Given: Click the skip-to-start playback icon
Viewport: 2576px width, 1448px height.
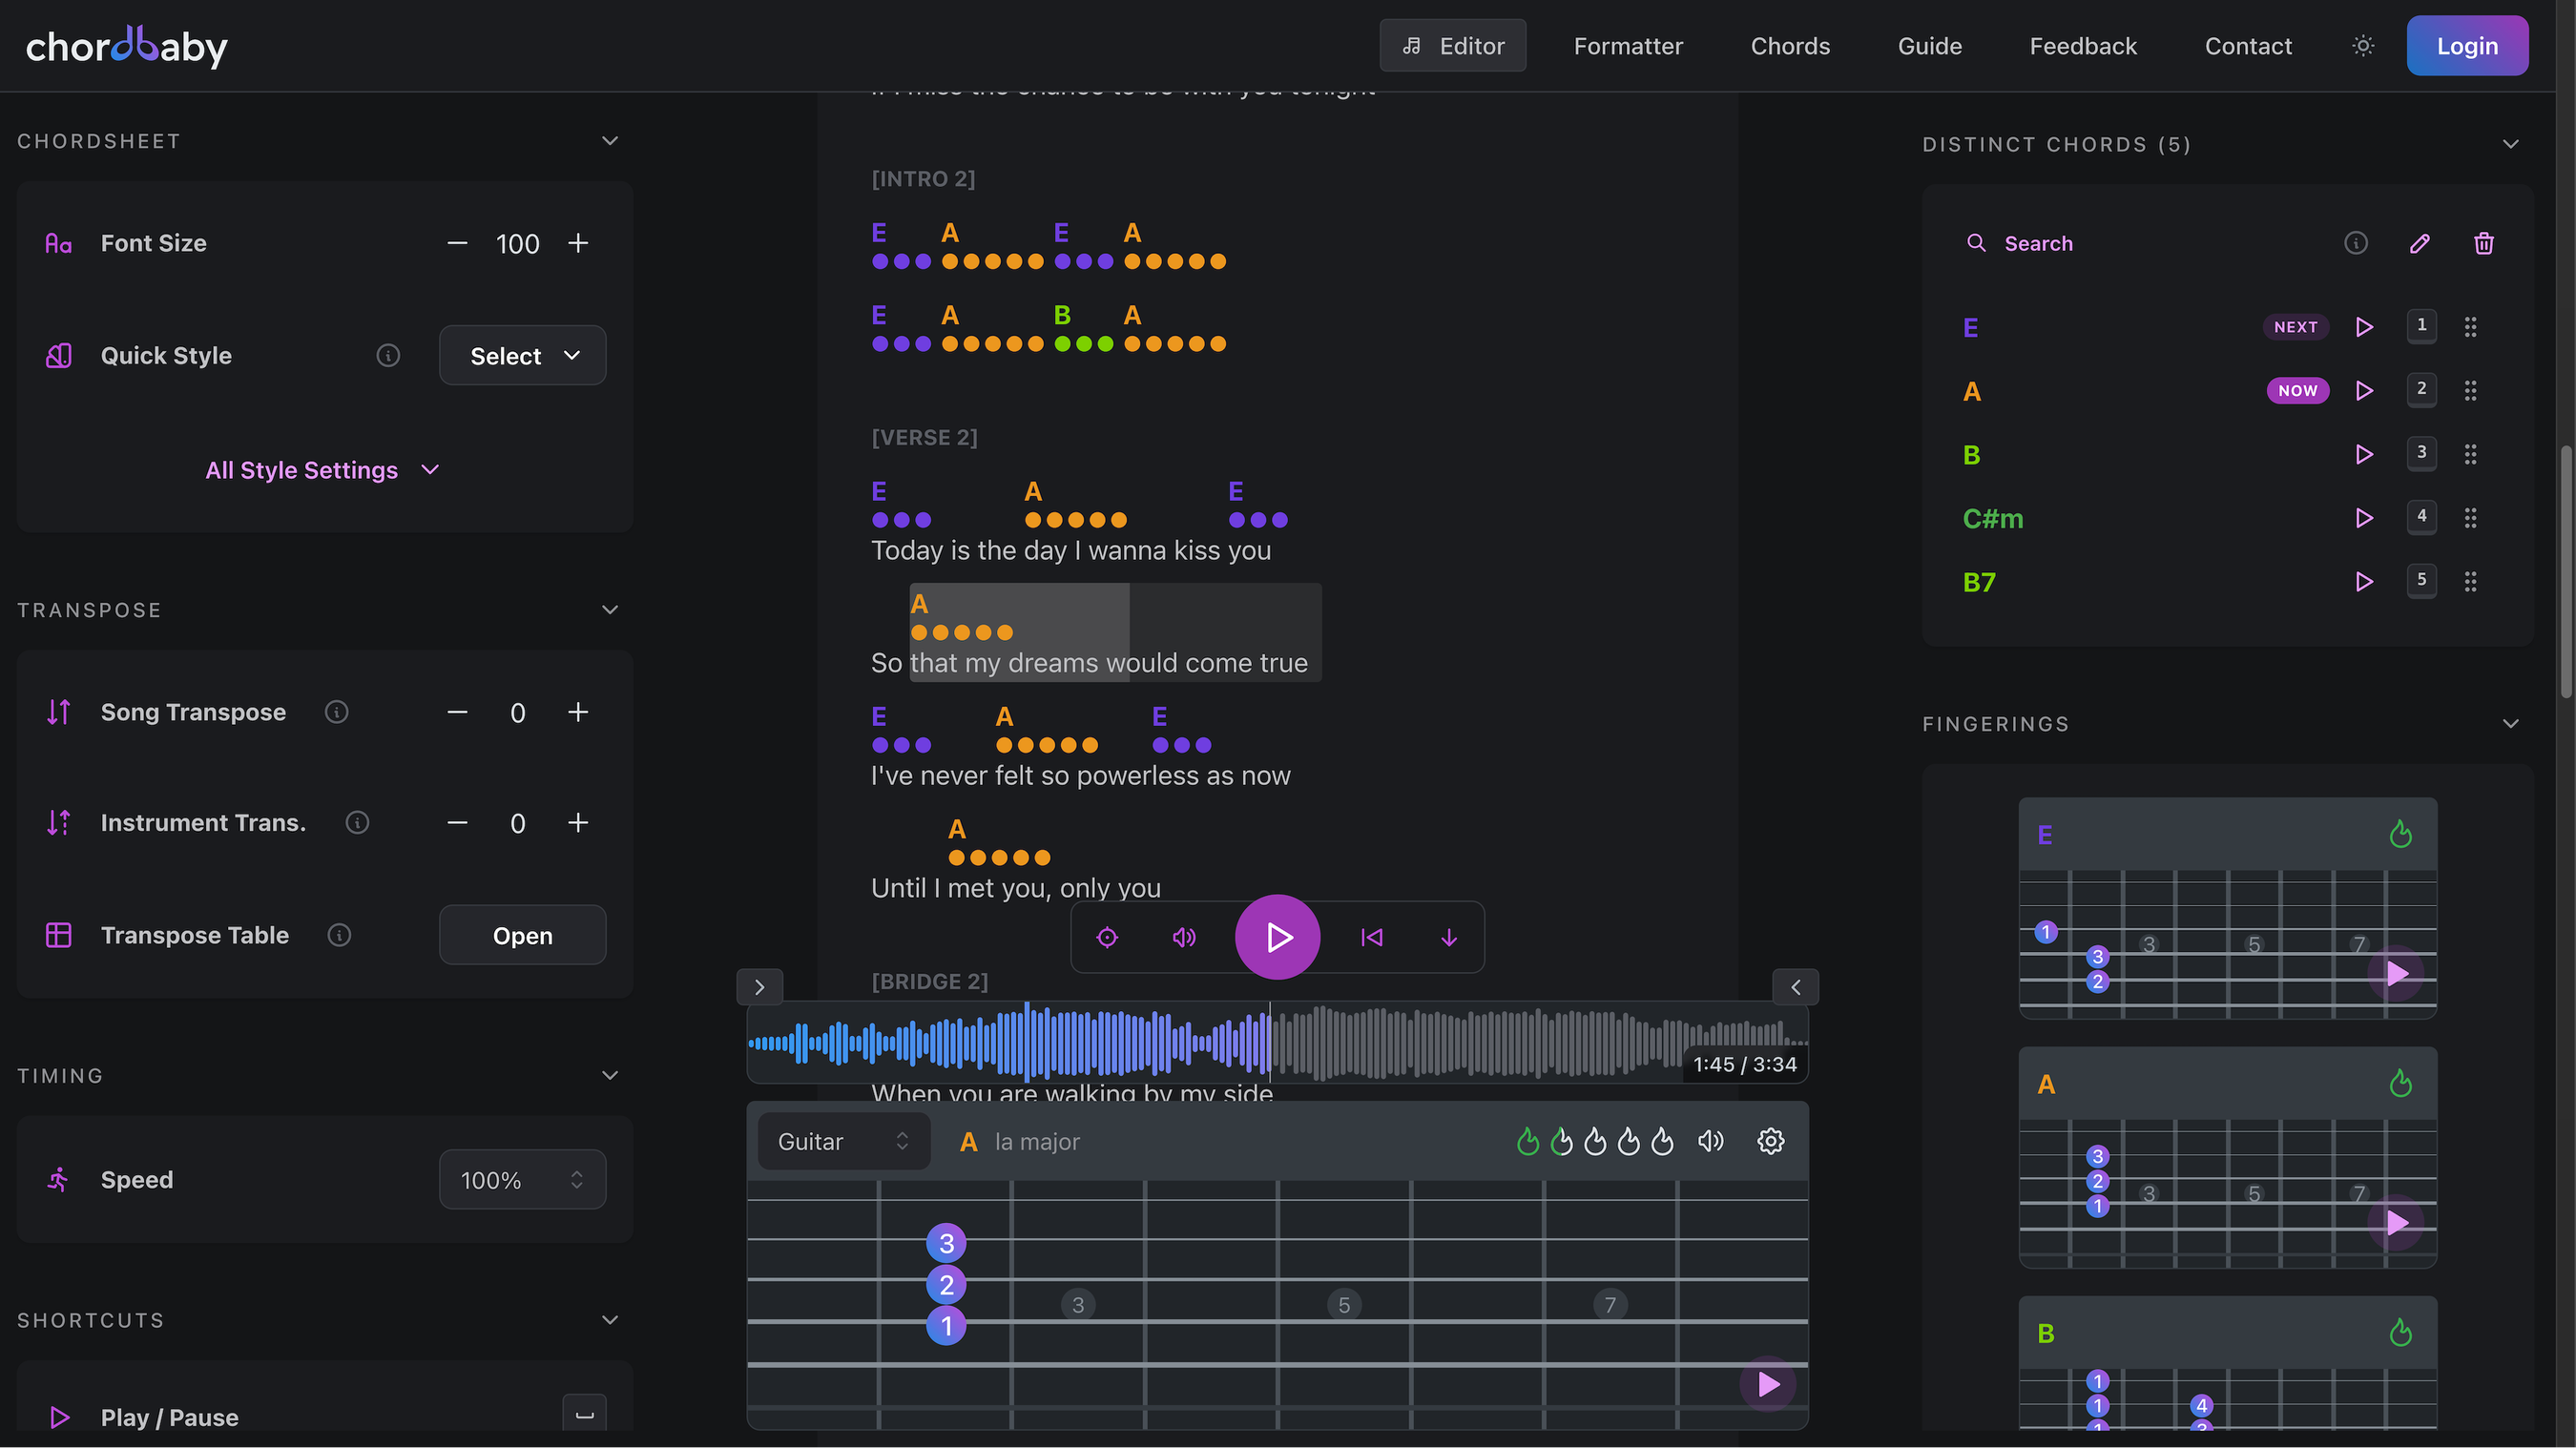Looking at the screenshot, I should [x=1371, y=937].
